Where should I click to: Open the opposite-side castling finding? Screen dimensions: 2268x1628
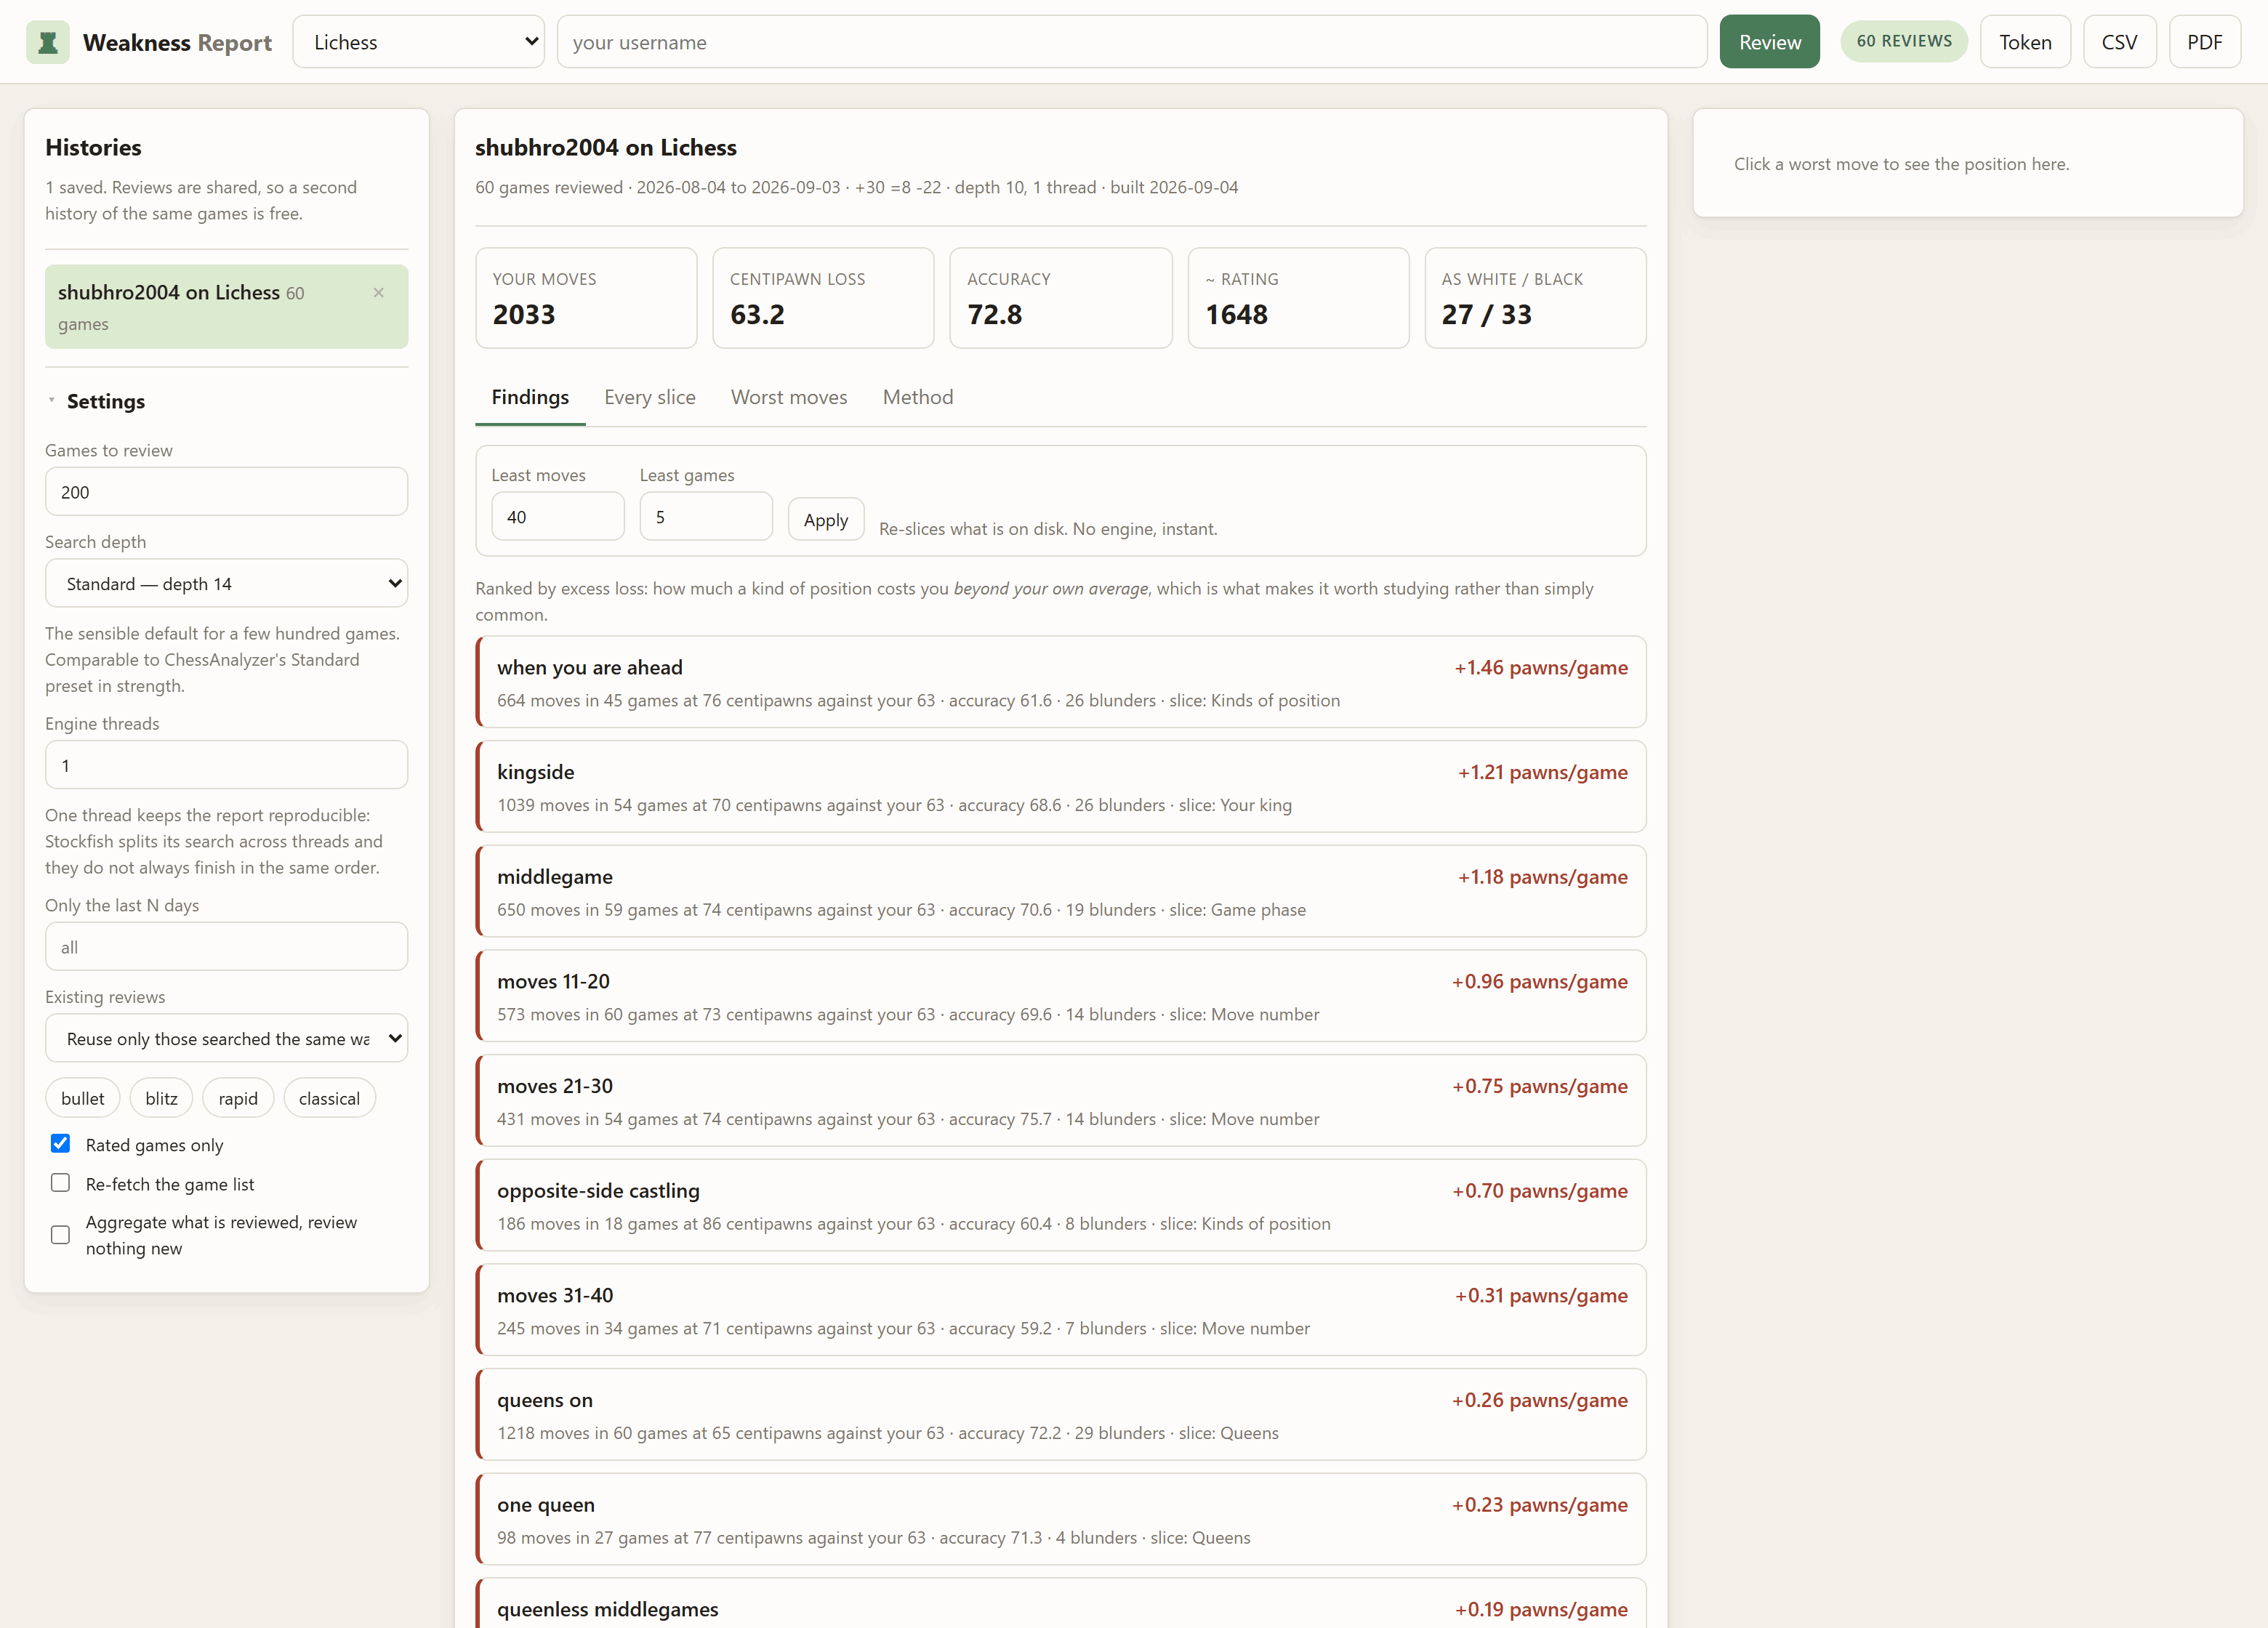tap(1061, 1205)
